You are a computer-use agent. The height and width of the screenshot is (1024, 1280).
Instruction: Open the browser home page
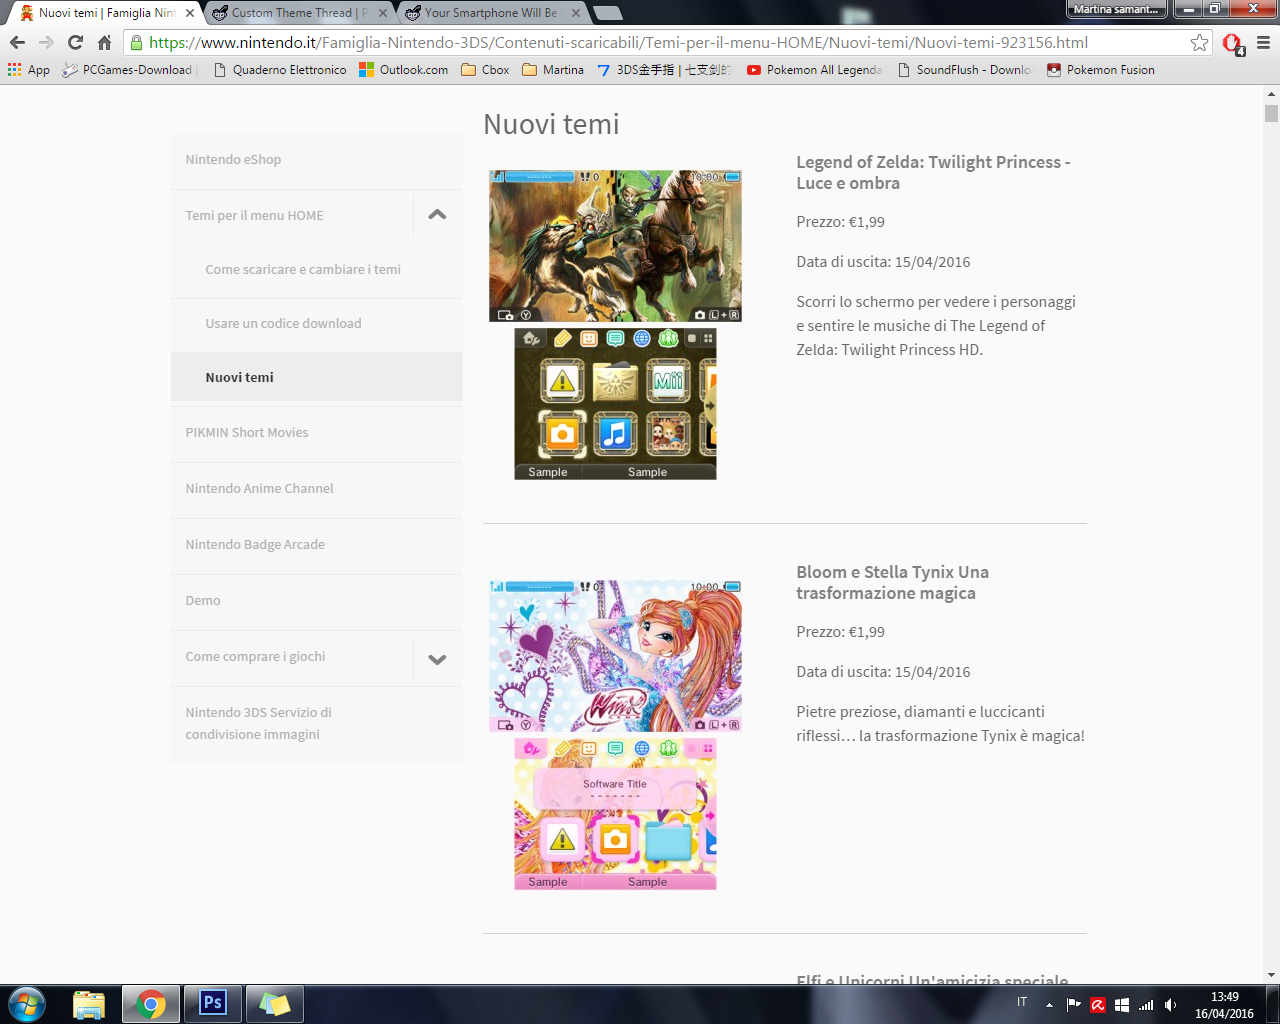pyautogui.click(x=104, y=42)
